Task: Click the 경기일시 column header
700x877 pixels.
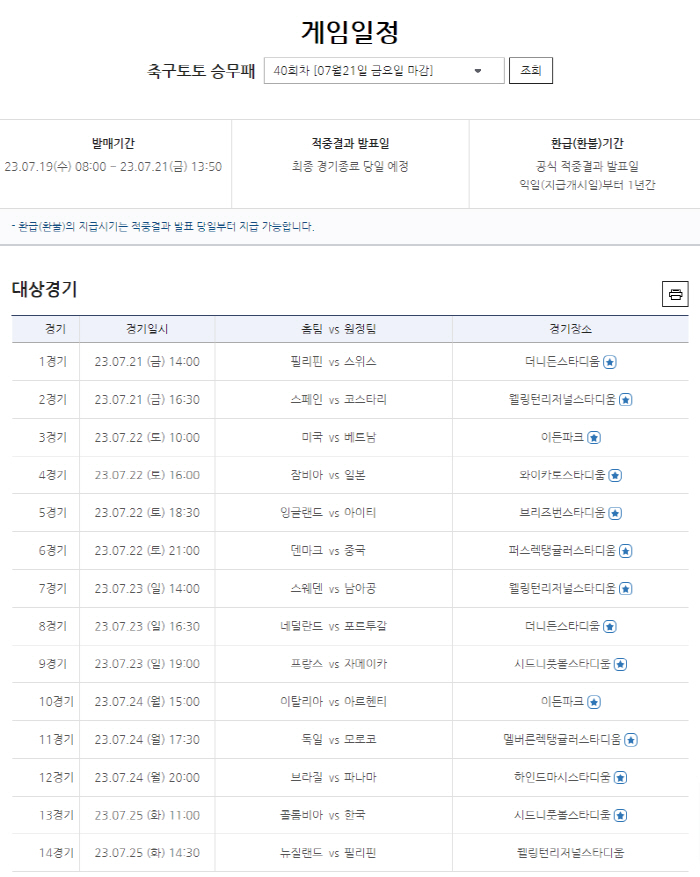Action: [x=147, y=329]
